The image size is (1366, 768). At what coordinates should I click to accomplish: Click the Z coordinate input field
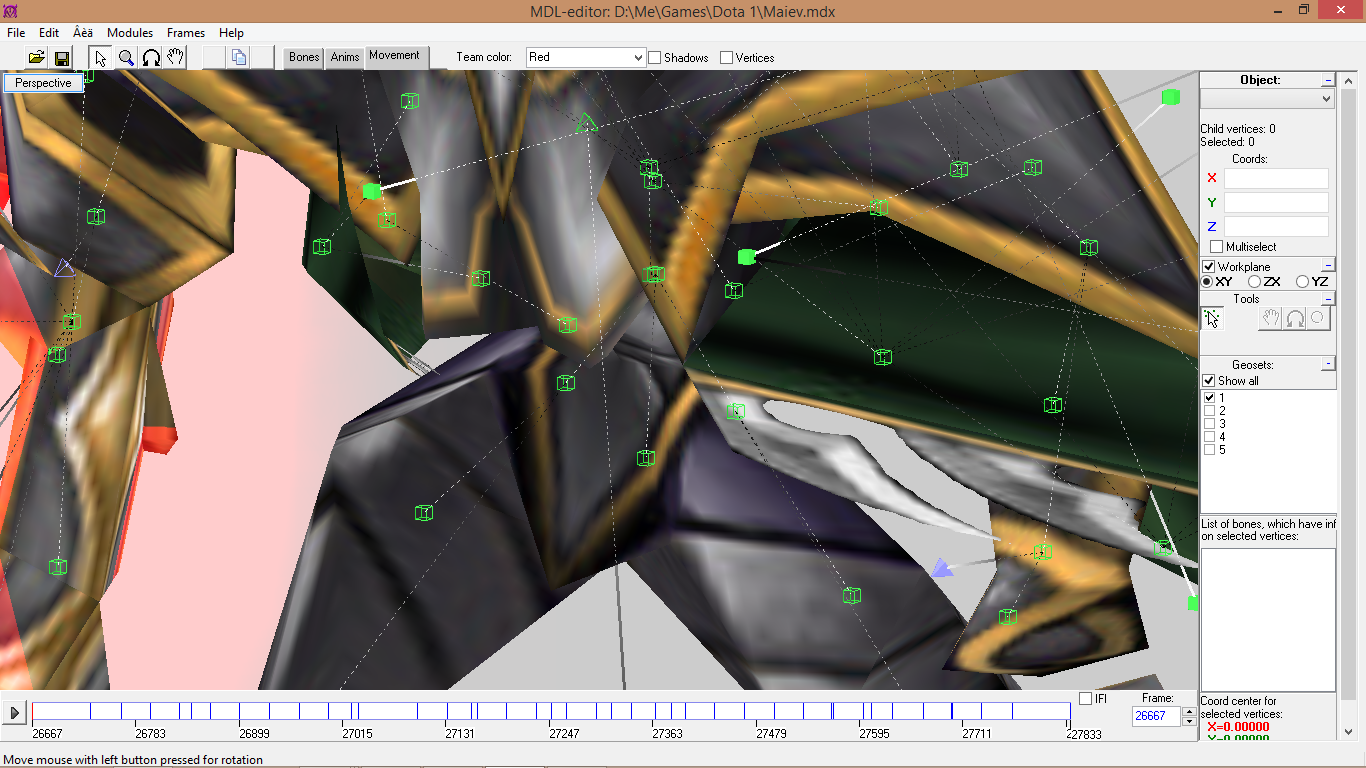tap(1276, 226)
